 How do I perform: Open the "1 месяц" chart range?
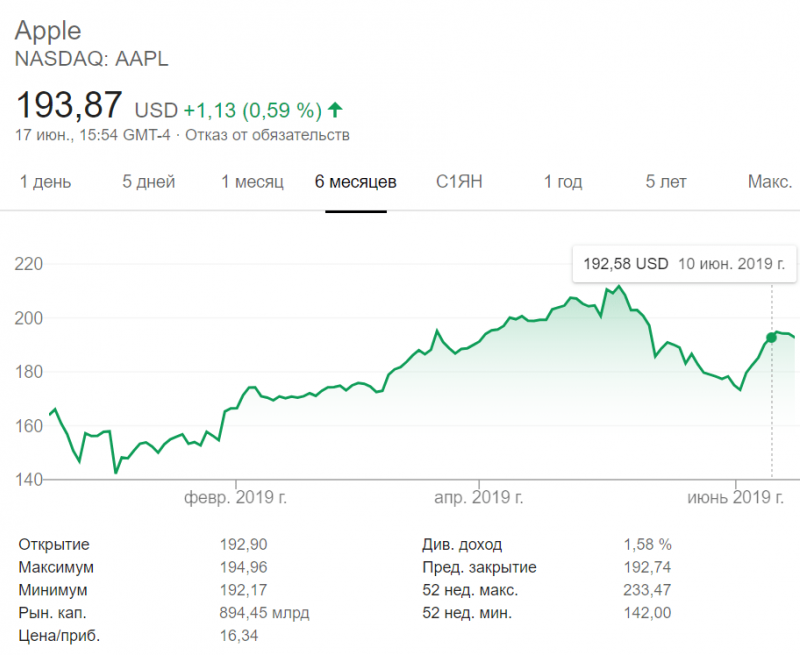[252, 182]
